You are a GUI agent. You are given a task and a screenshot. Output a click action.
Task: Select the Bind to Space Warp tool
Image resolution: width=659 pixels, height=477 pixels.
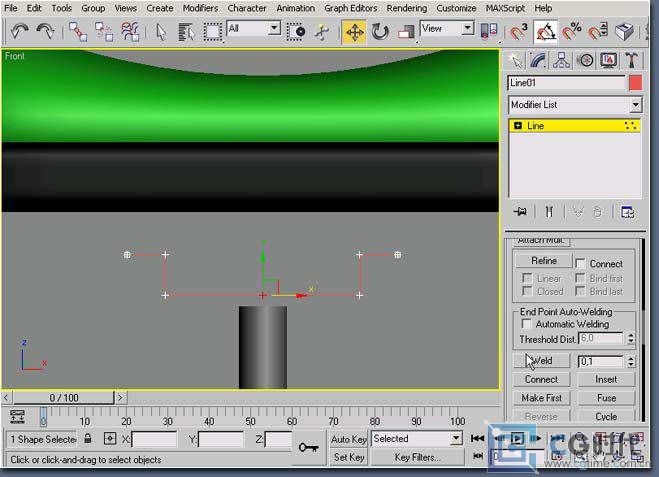[130, 32]
